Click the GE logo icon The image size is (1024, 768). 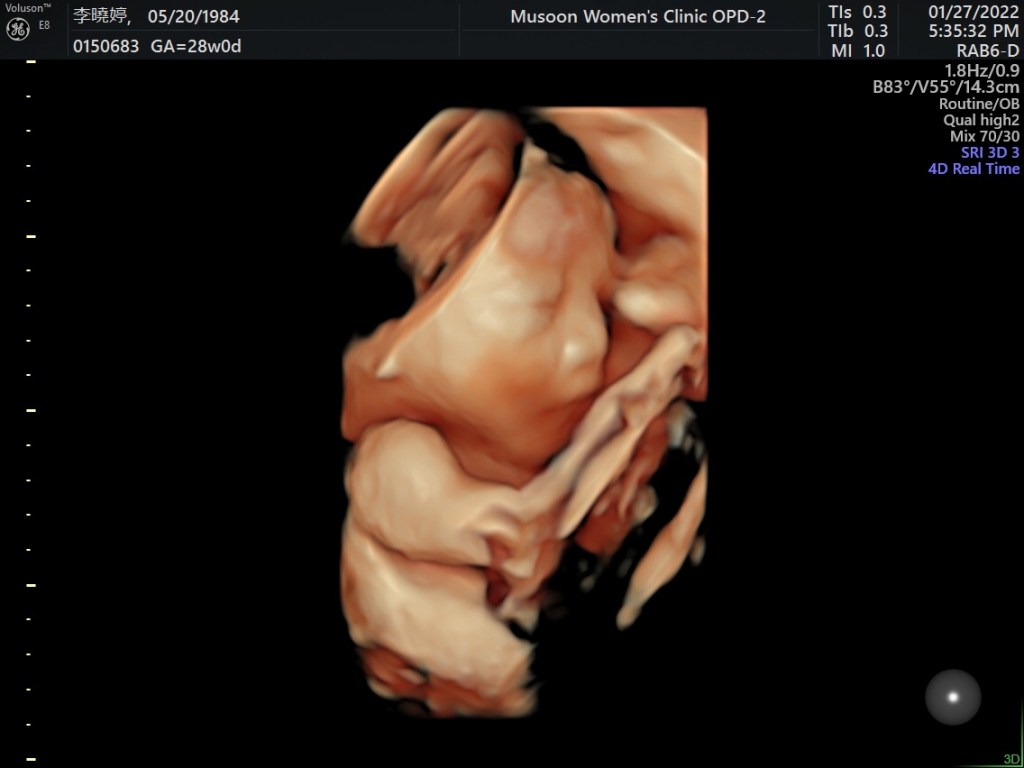click(18, 28)
